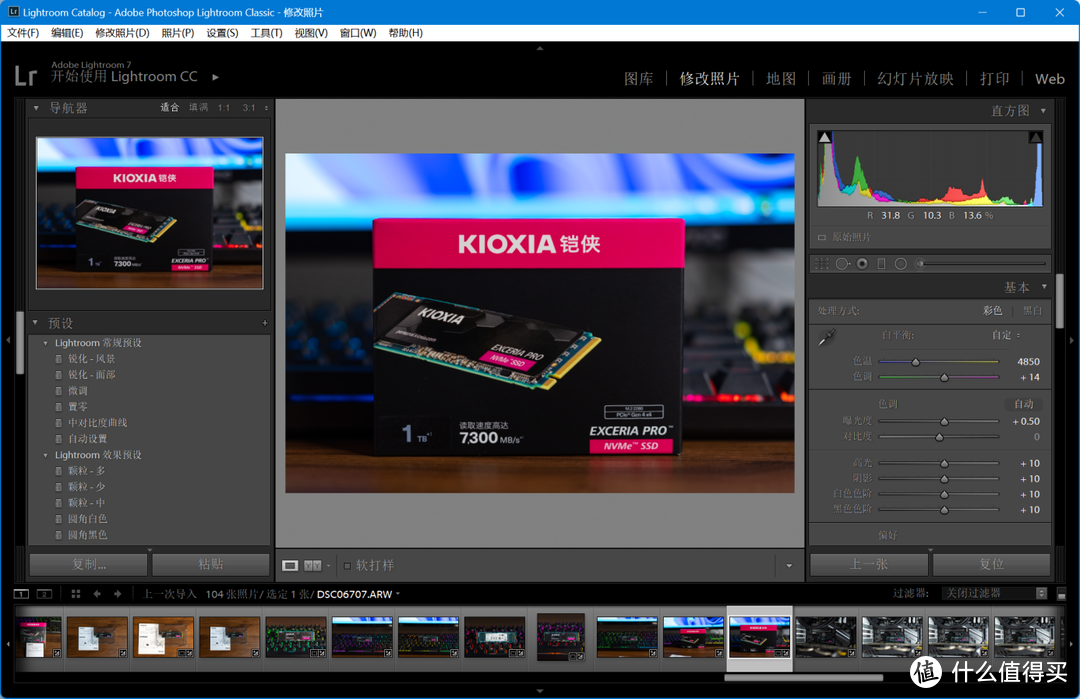Select the Adjustment Brush tool
Viewport: 1080px width, 699px height.
[920, 263]
